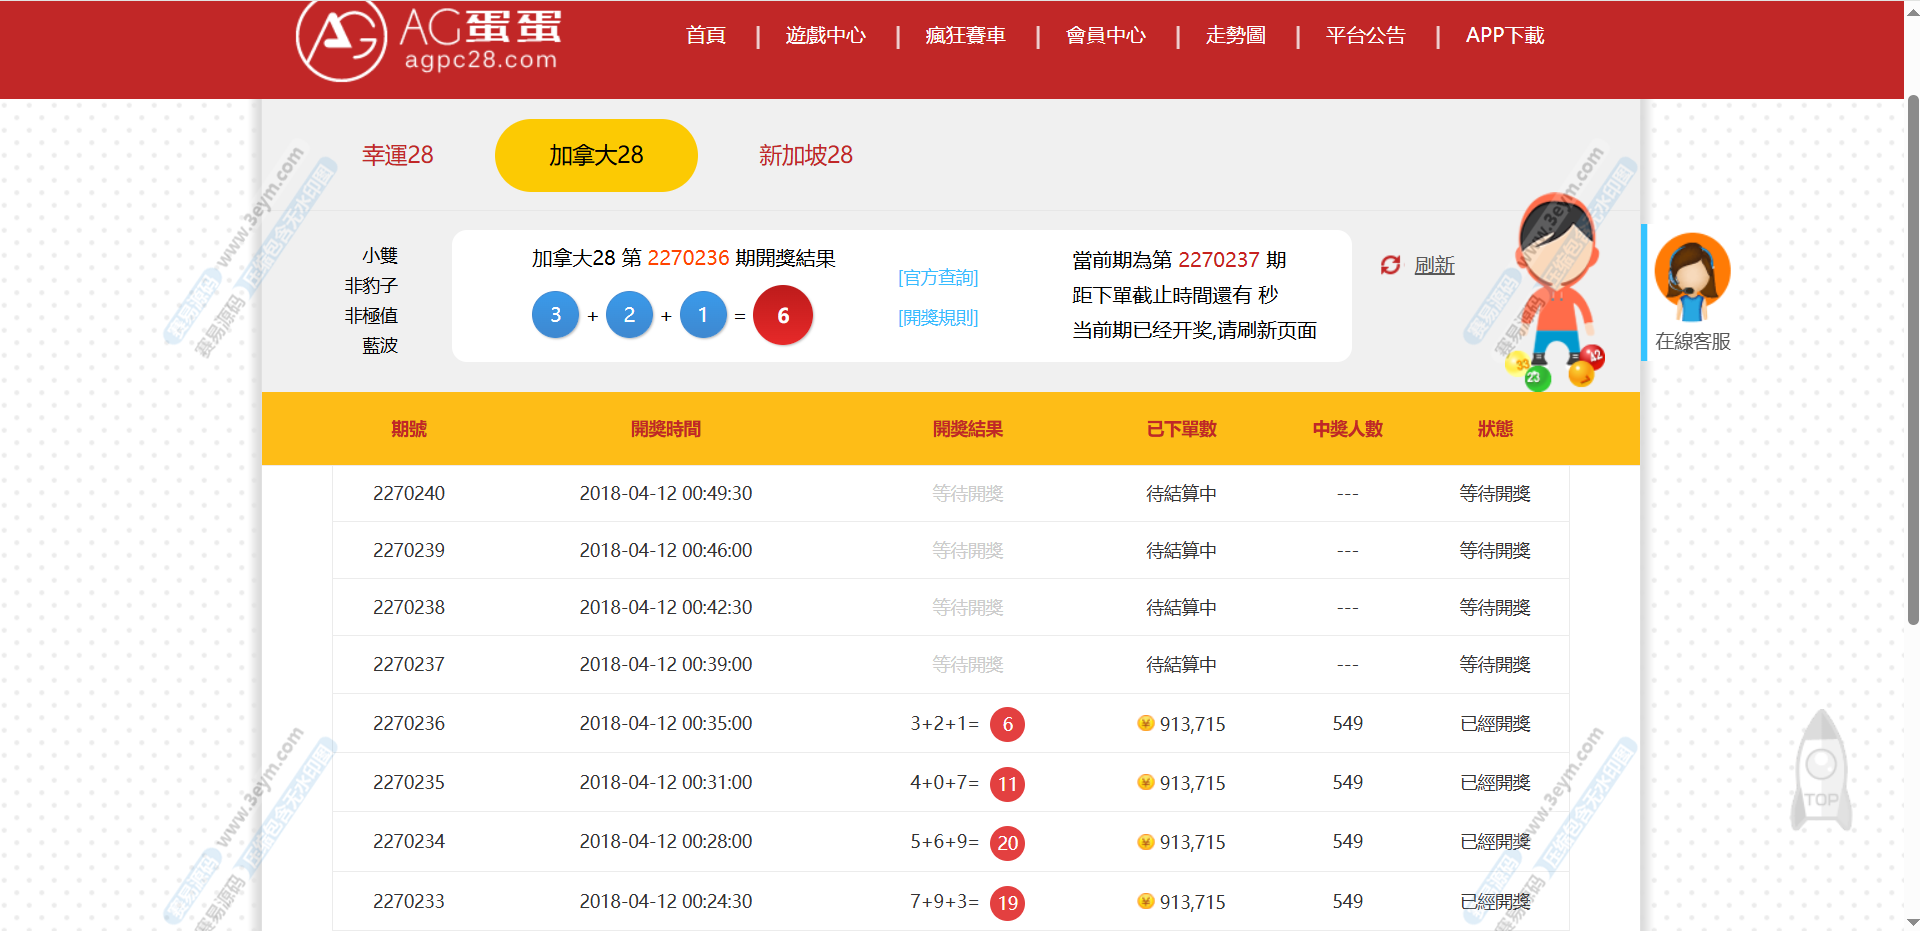
Task: Select the 新加坡28 tab
Action: pos(805,155)
